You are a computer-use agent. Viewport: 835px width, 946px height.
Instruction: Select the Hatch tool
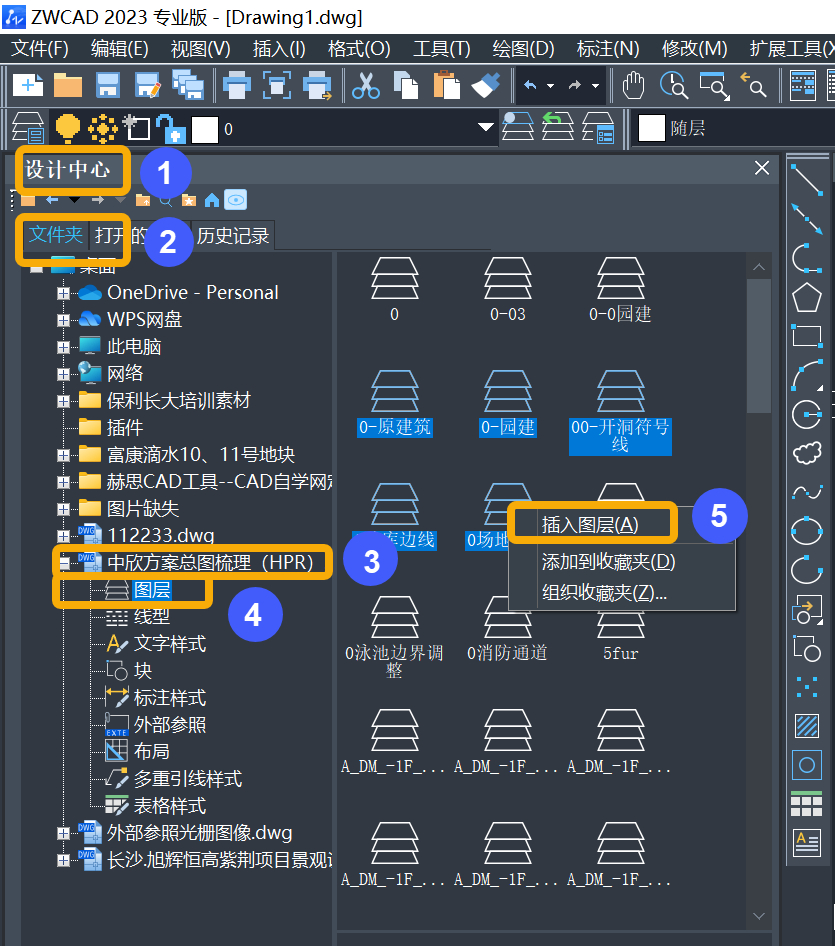[x=807, y=726]
